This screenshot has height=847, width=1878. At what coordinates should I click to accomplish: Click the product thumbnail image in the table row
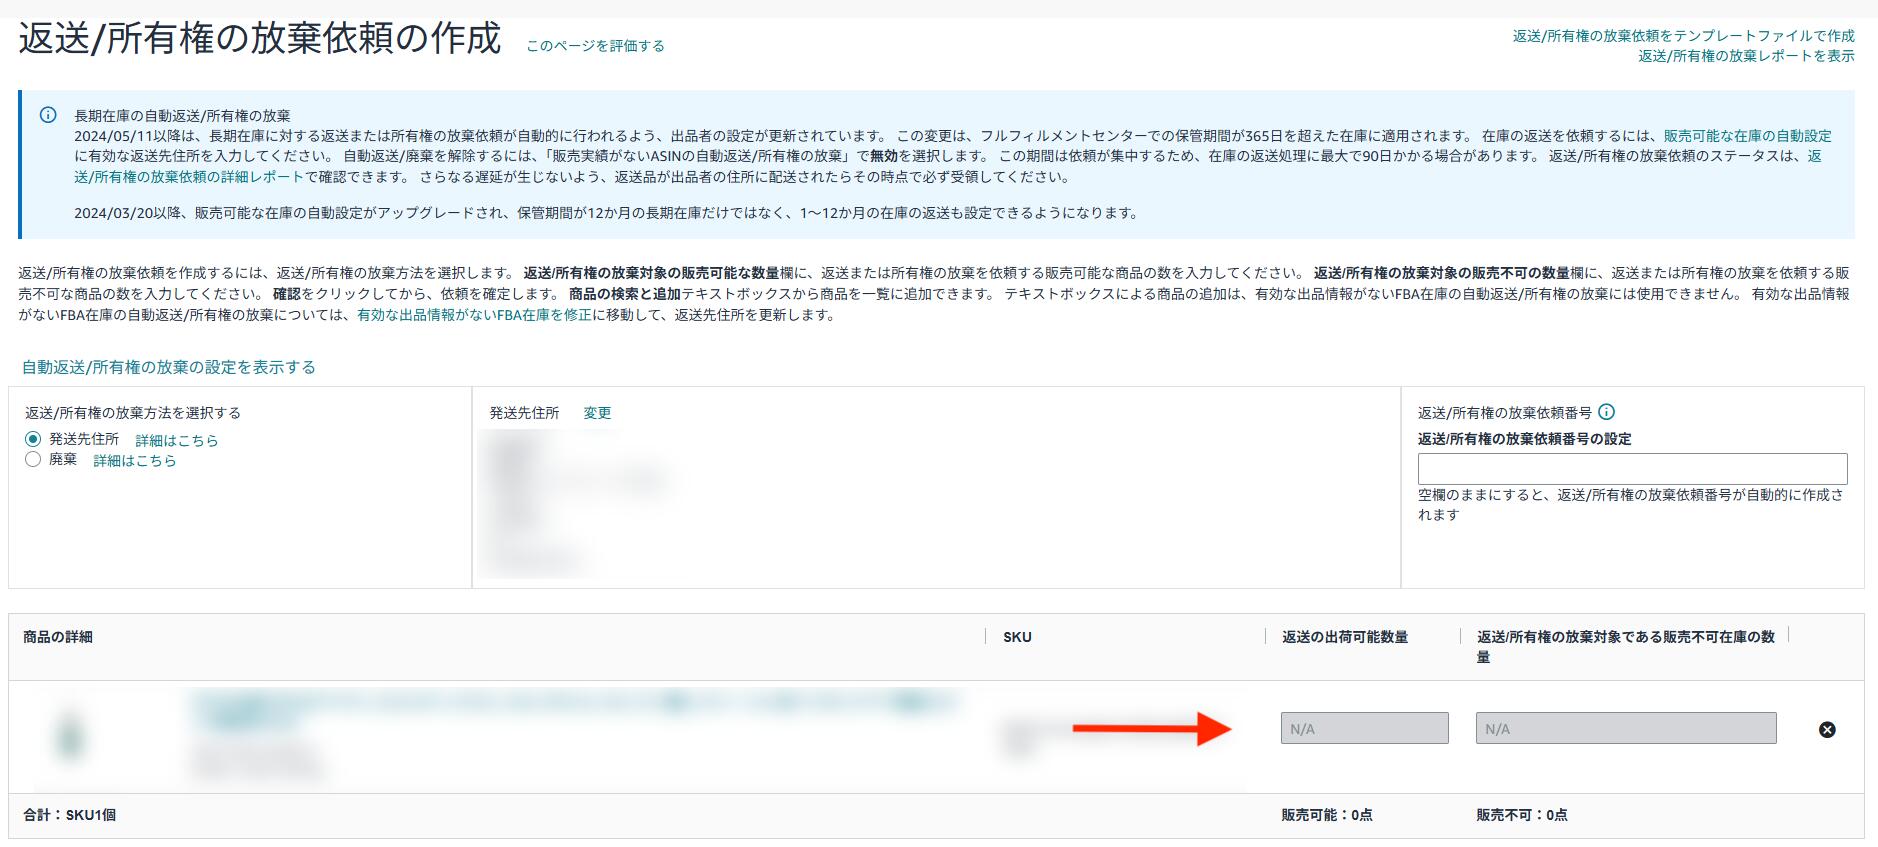(70, 737)
